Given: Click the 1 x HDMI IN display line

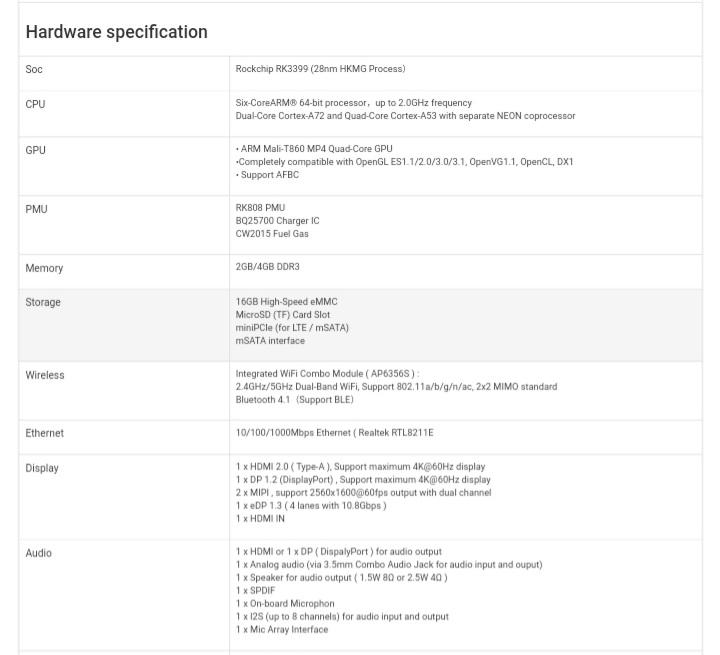Looking at the screenshot, I should (x=260, y=519).
